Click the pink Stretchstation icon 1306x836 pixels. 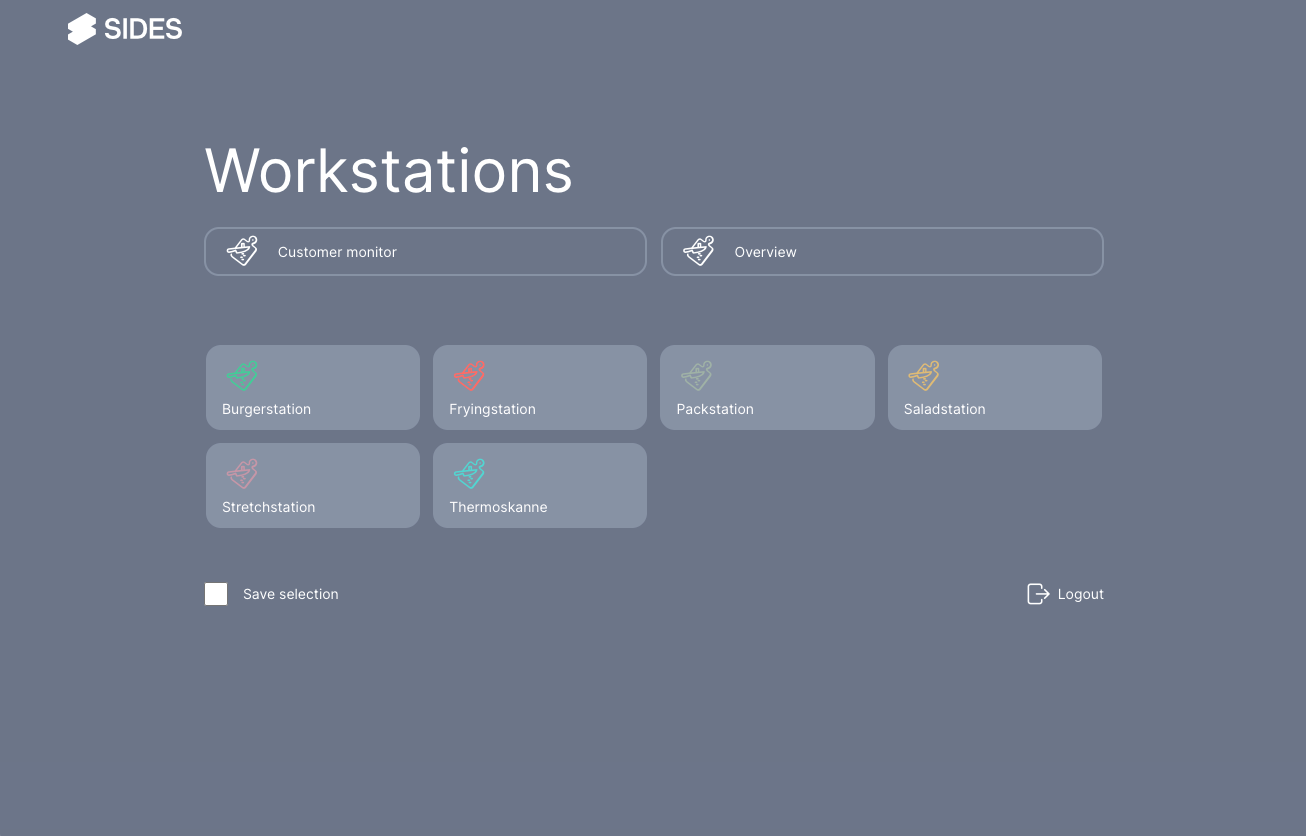point(242,474)
